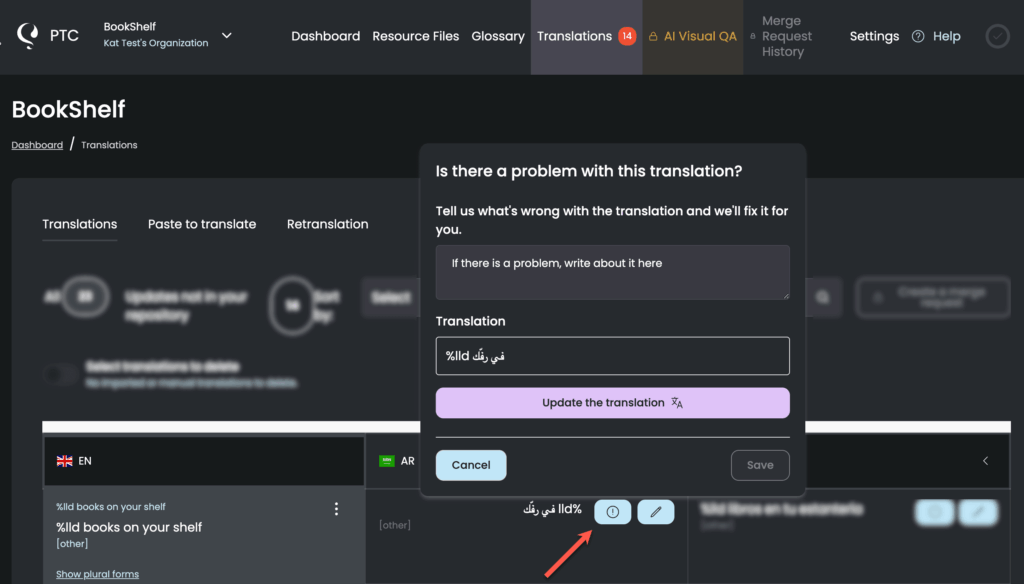This screenshot has width=1024, height=584.
Task: Click the Help question mark icon
Action: [x=918, y=37]
